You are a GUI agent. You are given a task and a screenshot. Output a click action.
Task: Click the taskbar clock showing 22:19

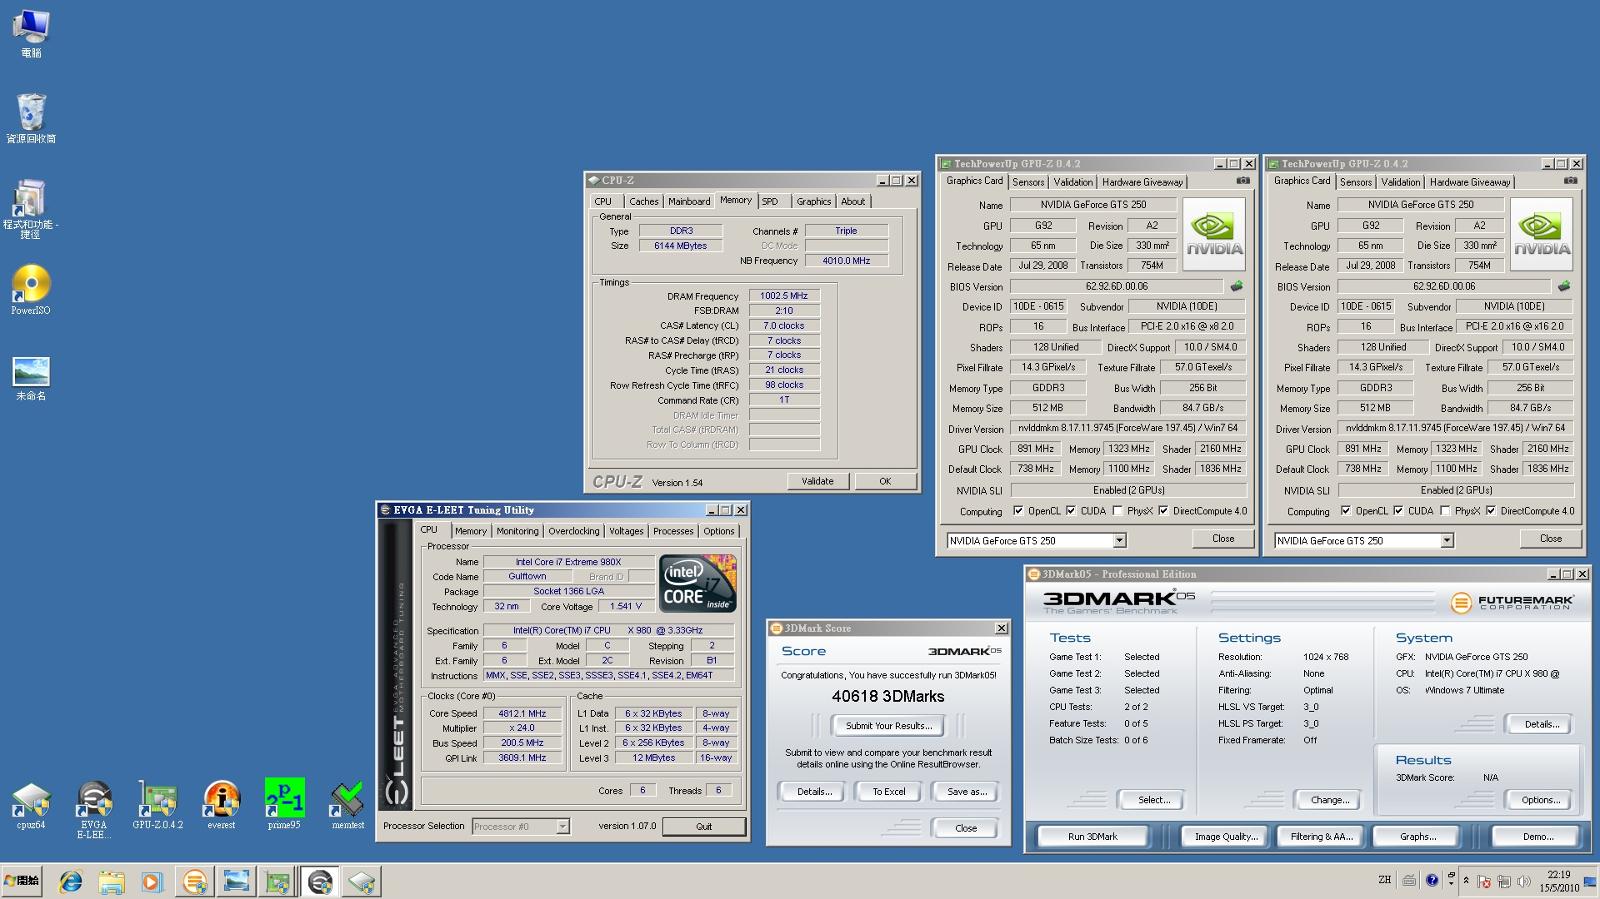[x=1558, y=881]
